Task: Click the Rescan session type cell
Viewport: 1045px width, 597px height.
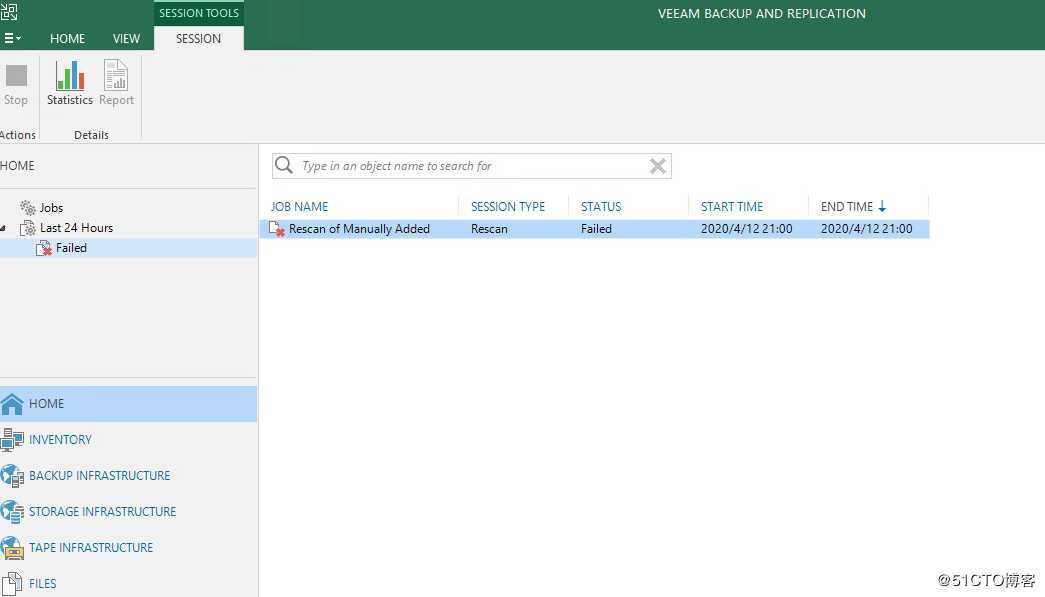Action: coord(489,229)
